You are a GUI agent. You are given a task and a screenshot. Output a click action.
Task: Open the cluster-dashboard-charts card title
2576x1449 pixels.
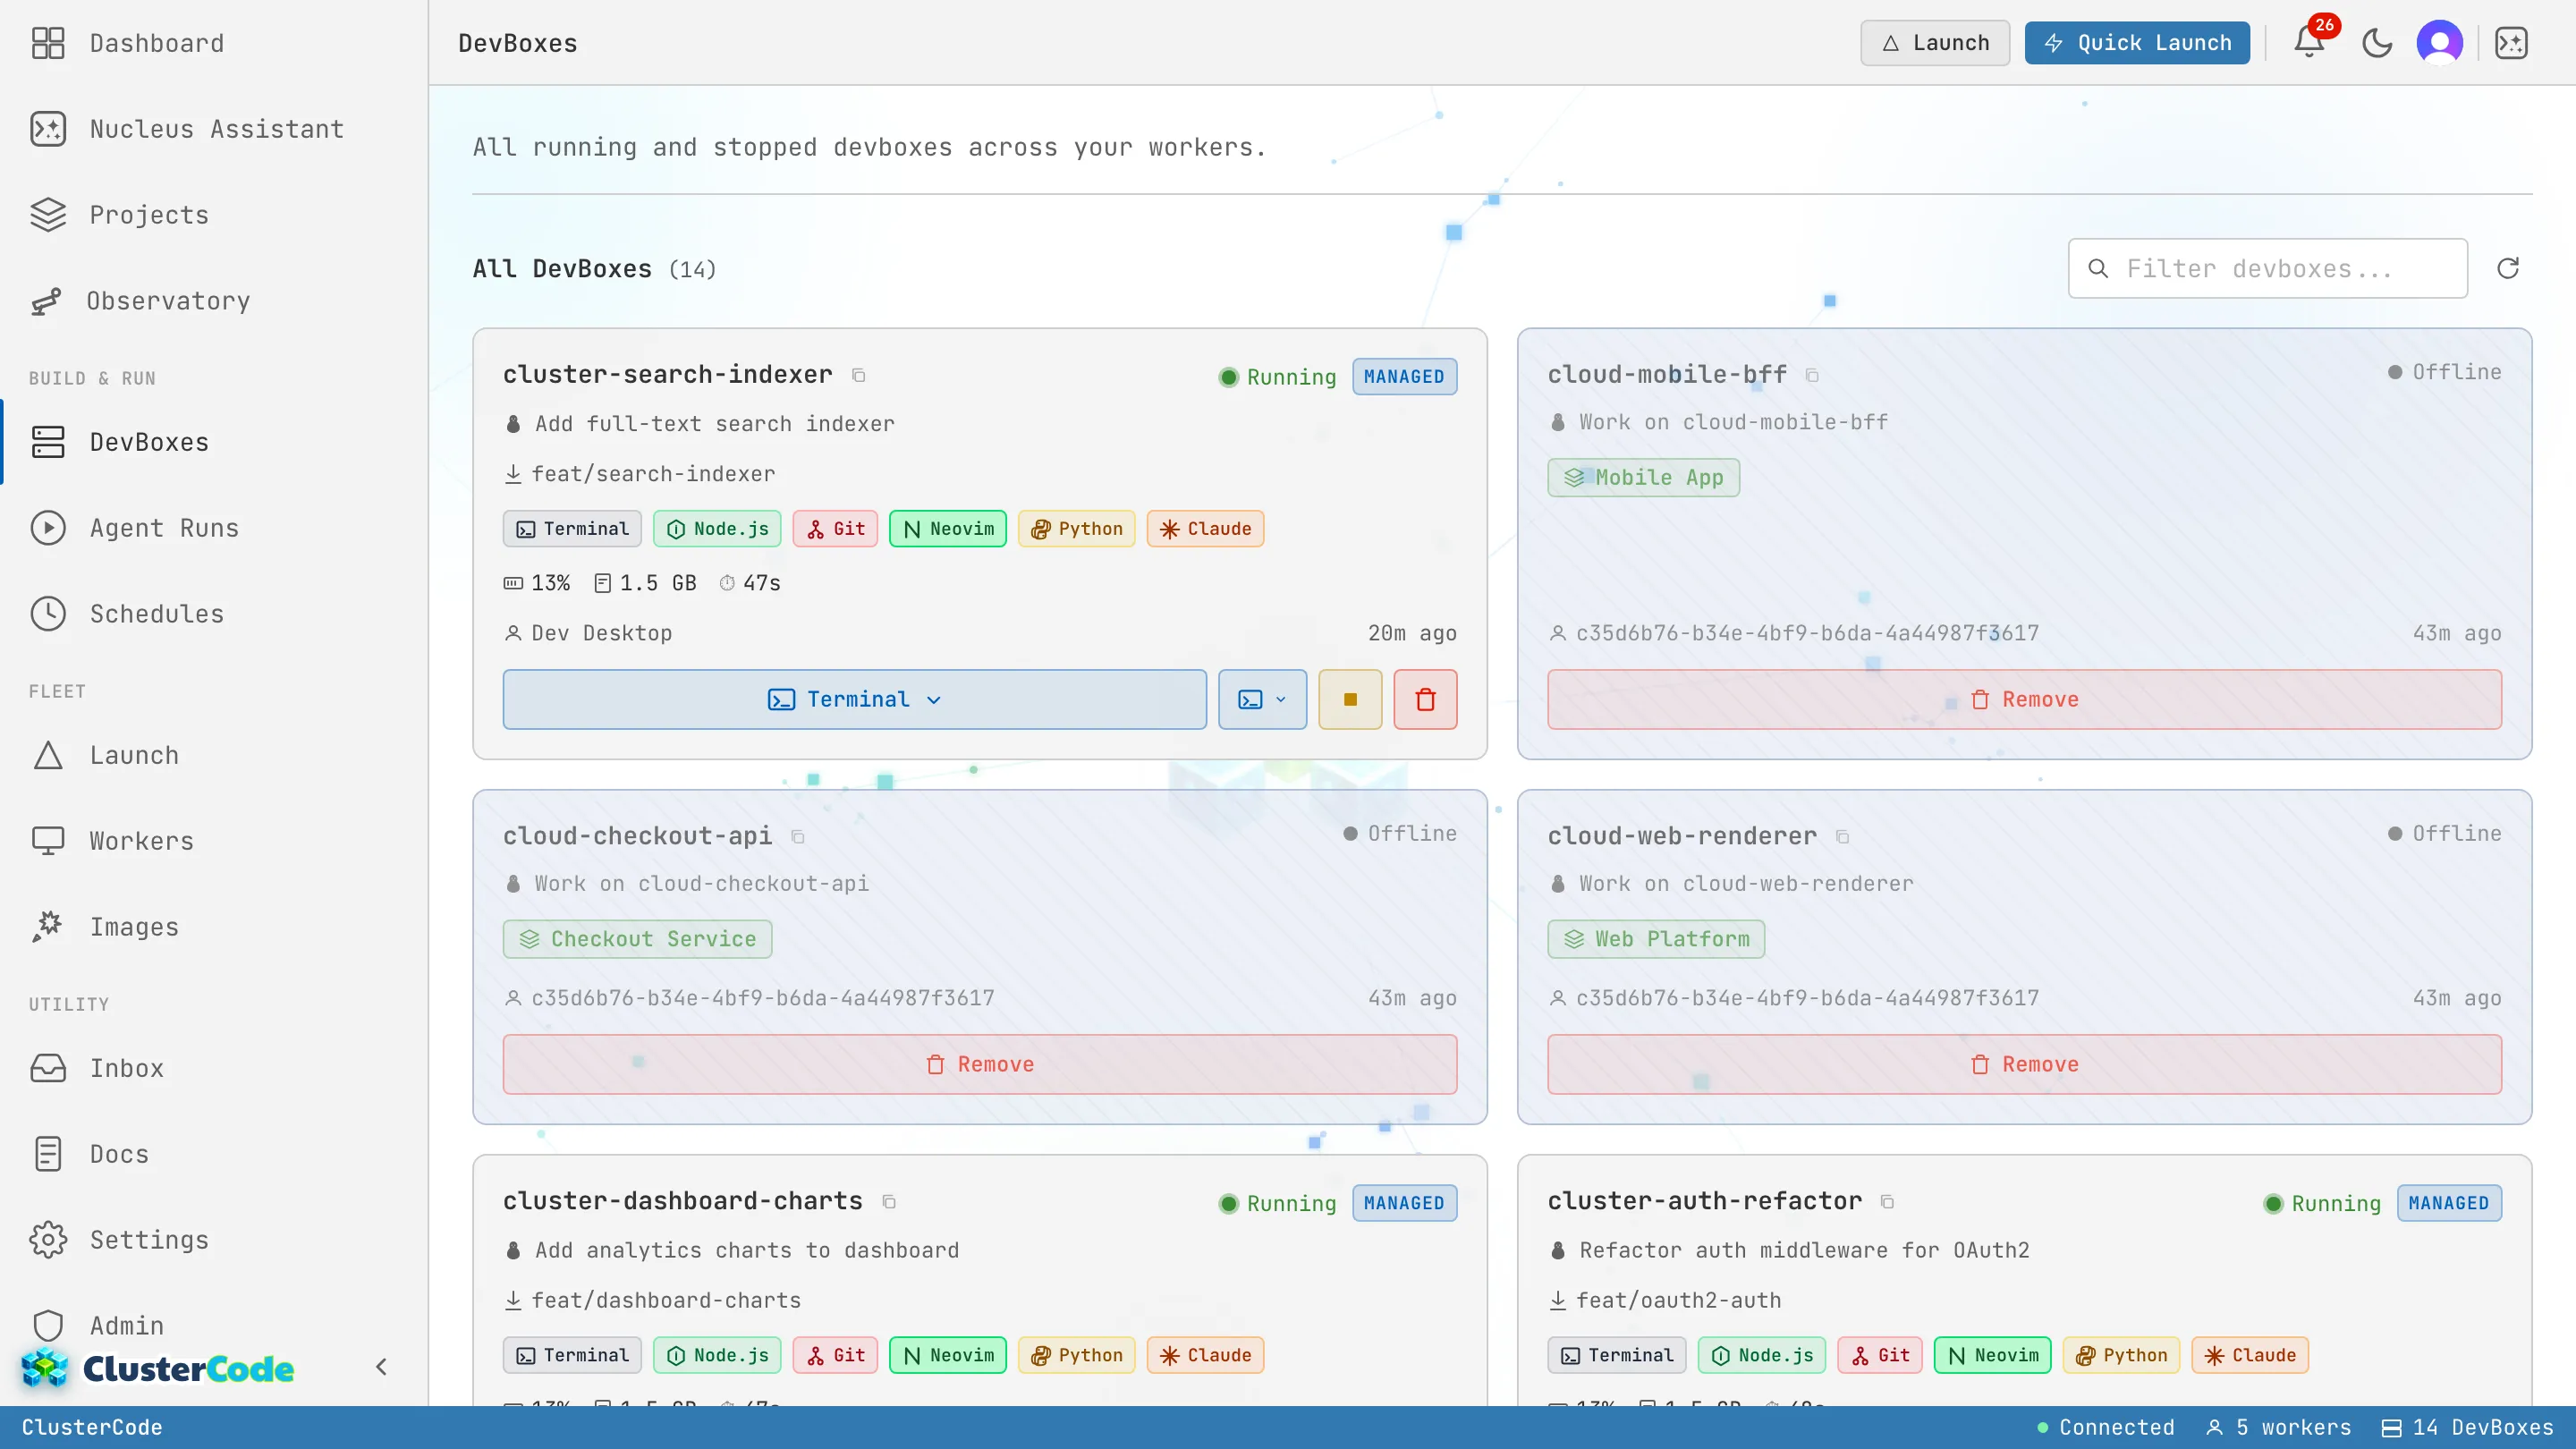pos(682,1201)
